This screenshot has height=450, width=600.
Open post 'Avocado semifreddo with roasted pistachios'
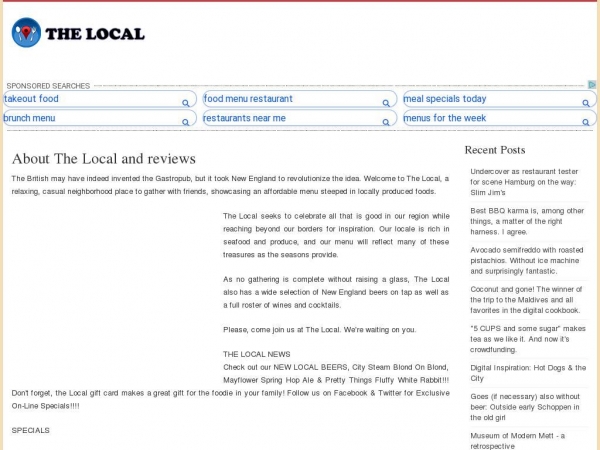coord(527,261)
